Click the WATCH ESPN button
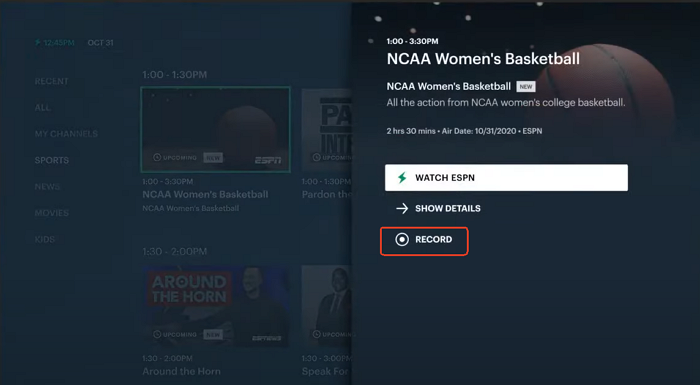This screenshot has width=700, height=385. [506, 178]
